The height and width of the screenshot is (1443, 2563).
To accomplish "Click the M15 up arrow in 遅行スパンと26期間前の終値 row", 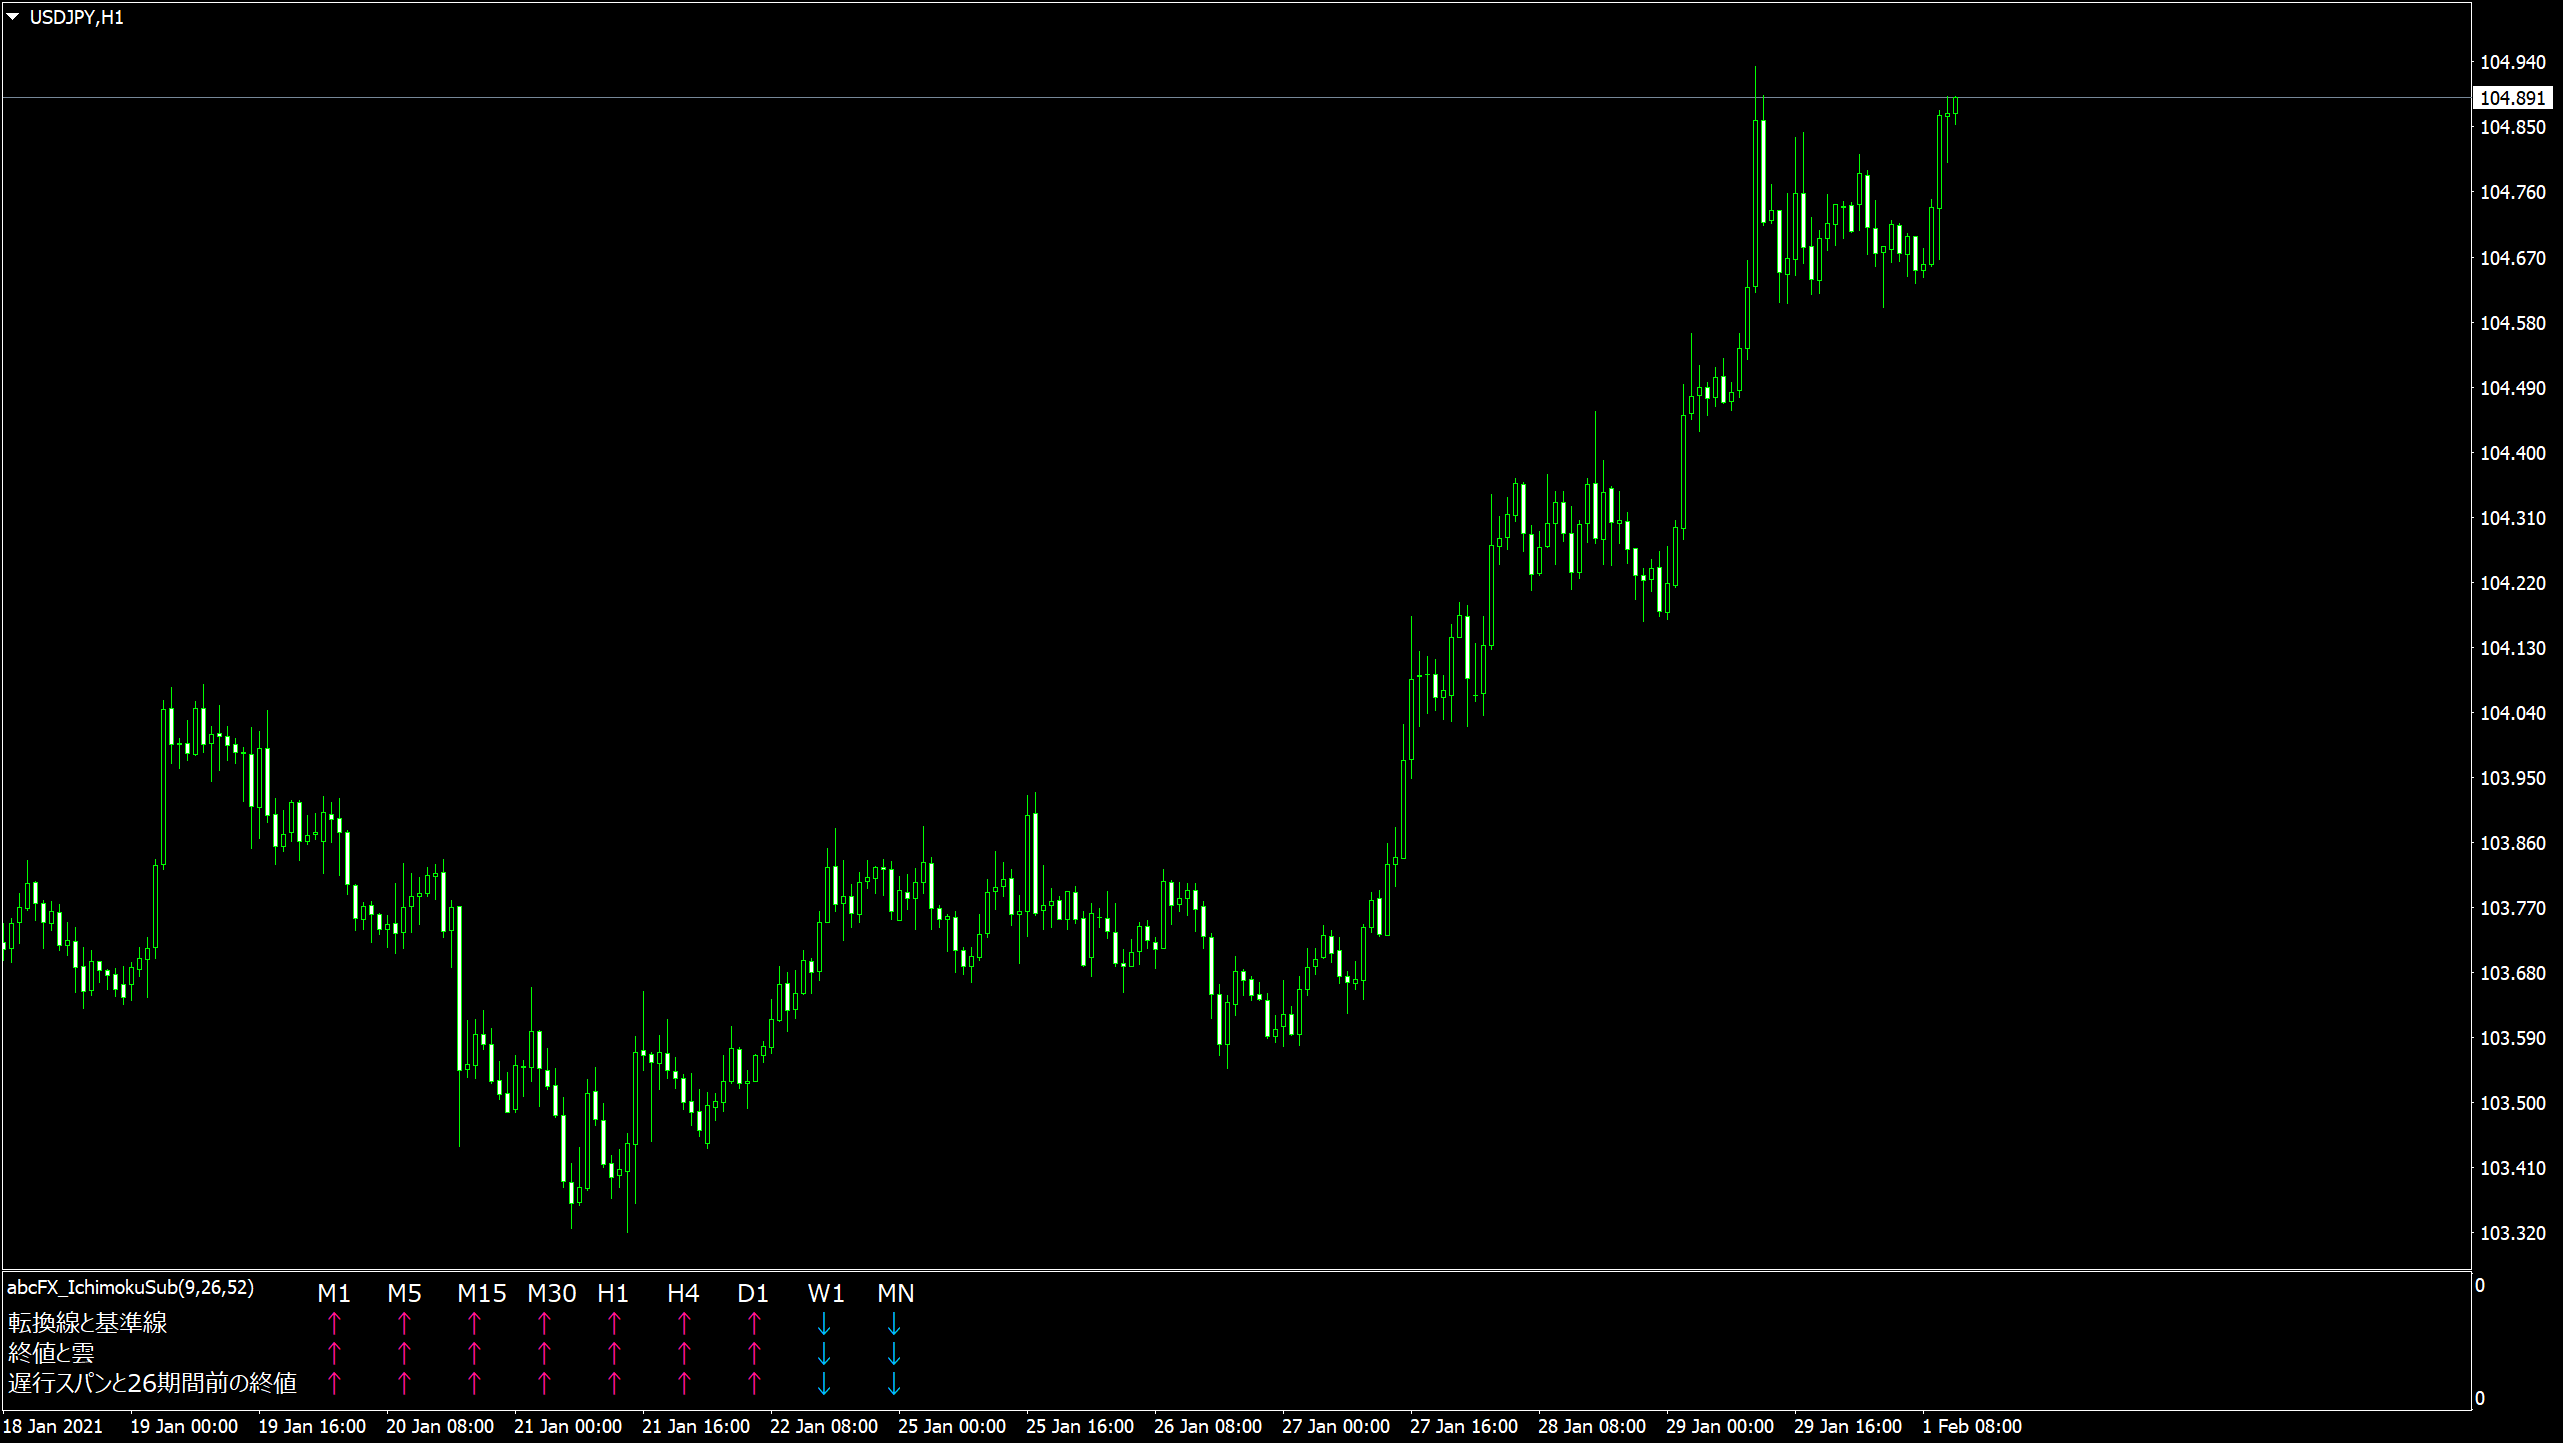I will point(475,1386).
